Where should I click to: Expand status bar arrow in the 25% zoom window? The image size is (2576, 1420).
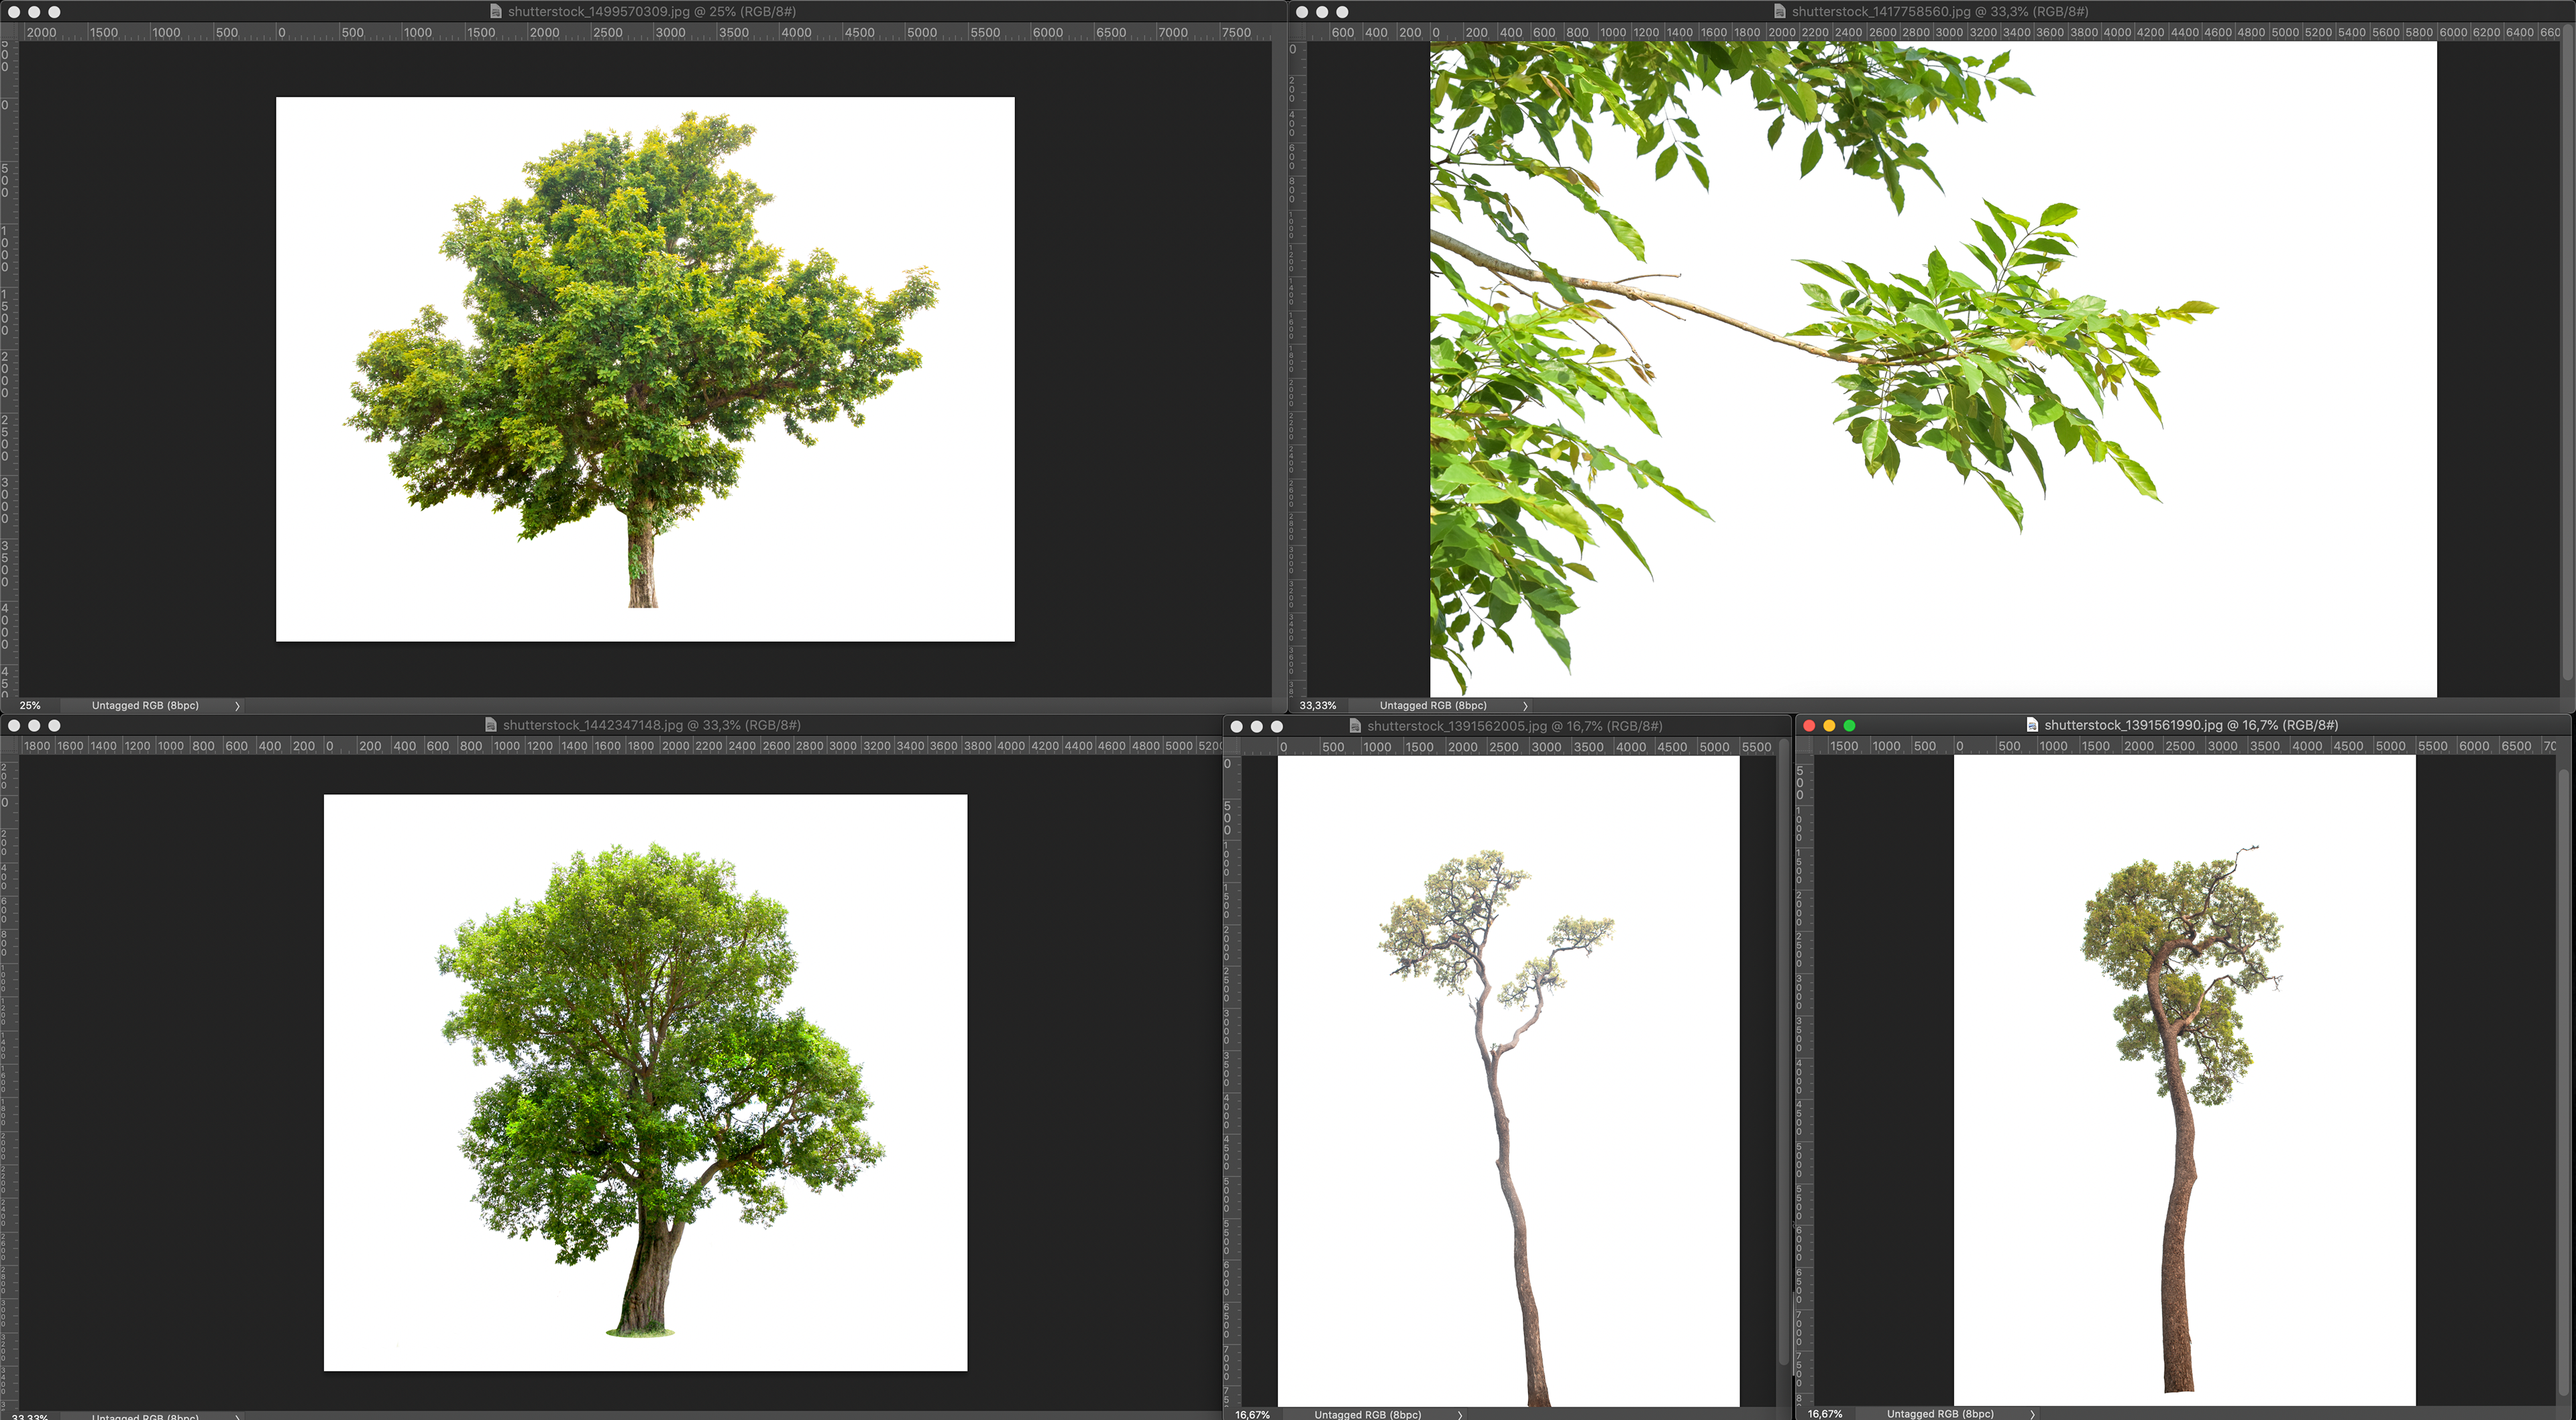[x=237, y=706]
